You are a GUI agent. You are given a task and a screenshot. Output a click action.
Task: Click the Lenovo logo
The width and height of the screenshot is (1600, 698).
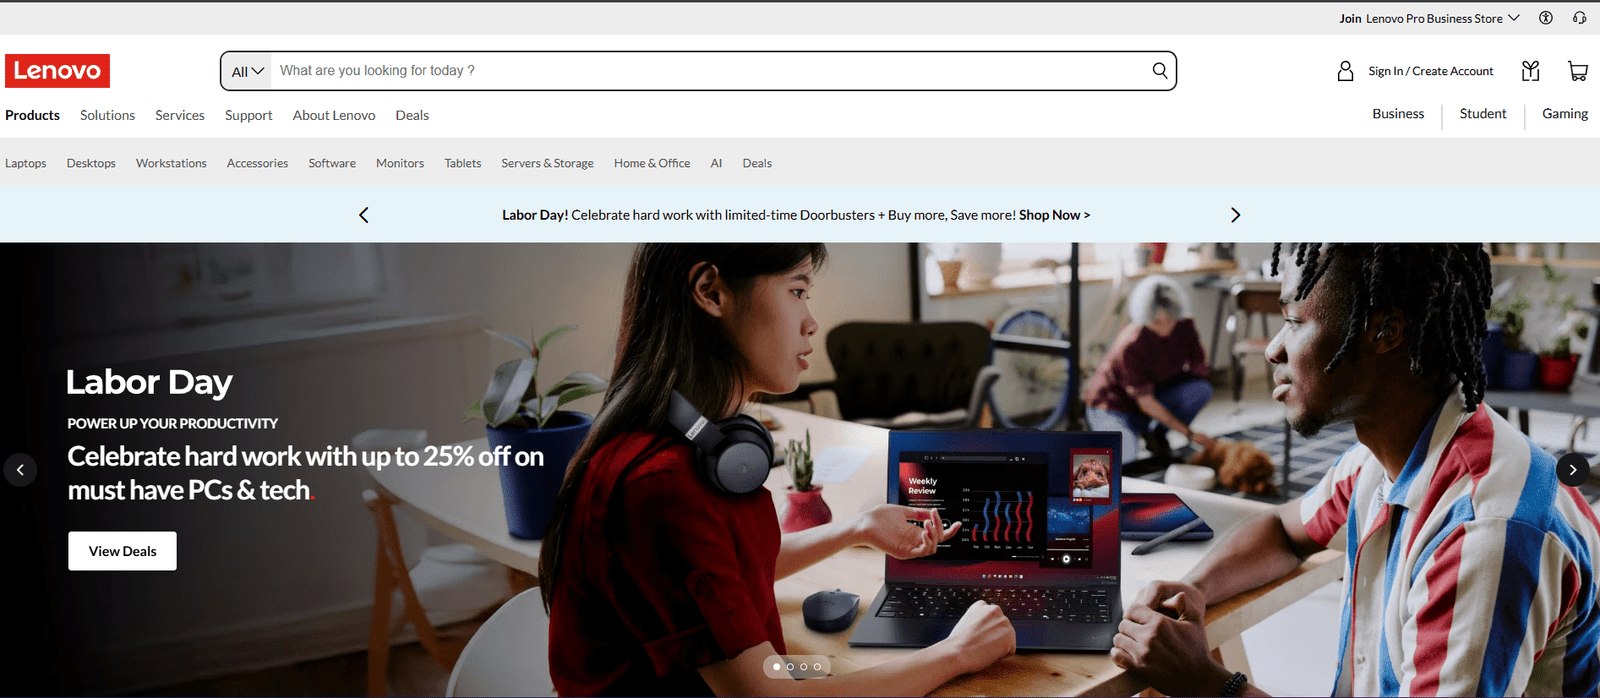[x=57, y=71]
